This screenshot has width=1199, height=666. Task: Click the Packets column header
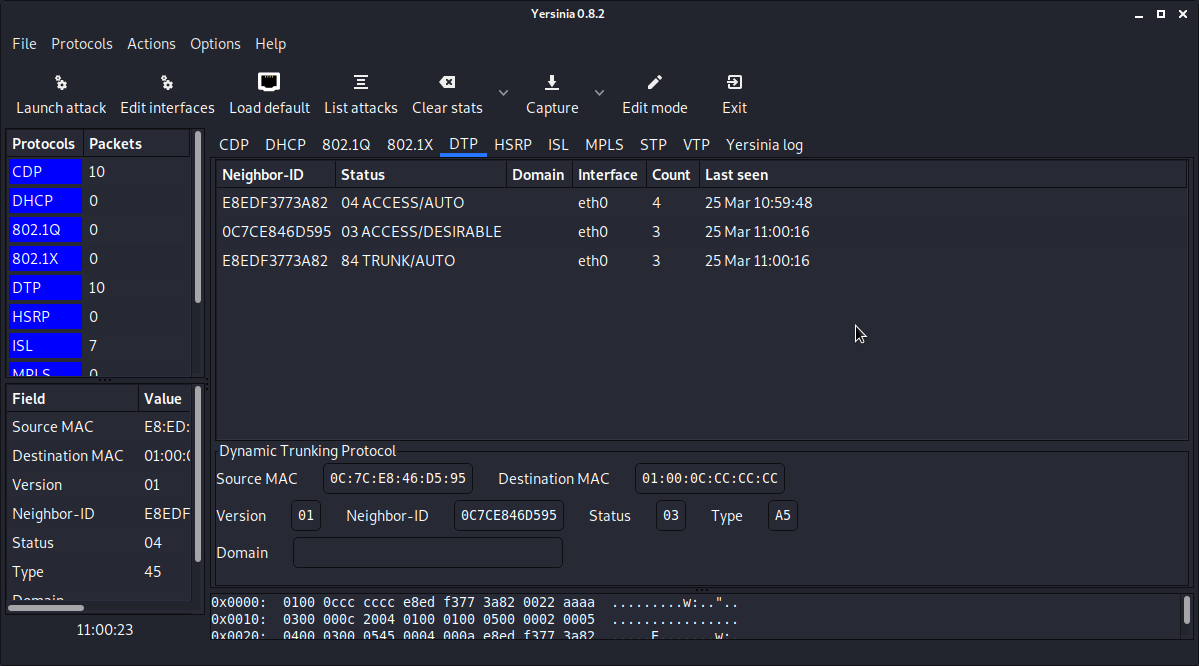tap(137, 144)
